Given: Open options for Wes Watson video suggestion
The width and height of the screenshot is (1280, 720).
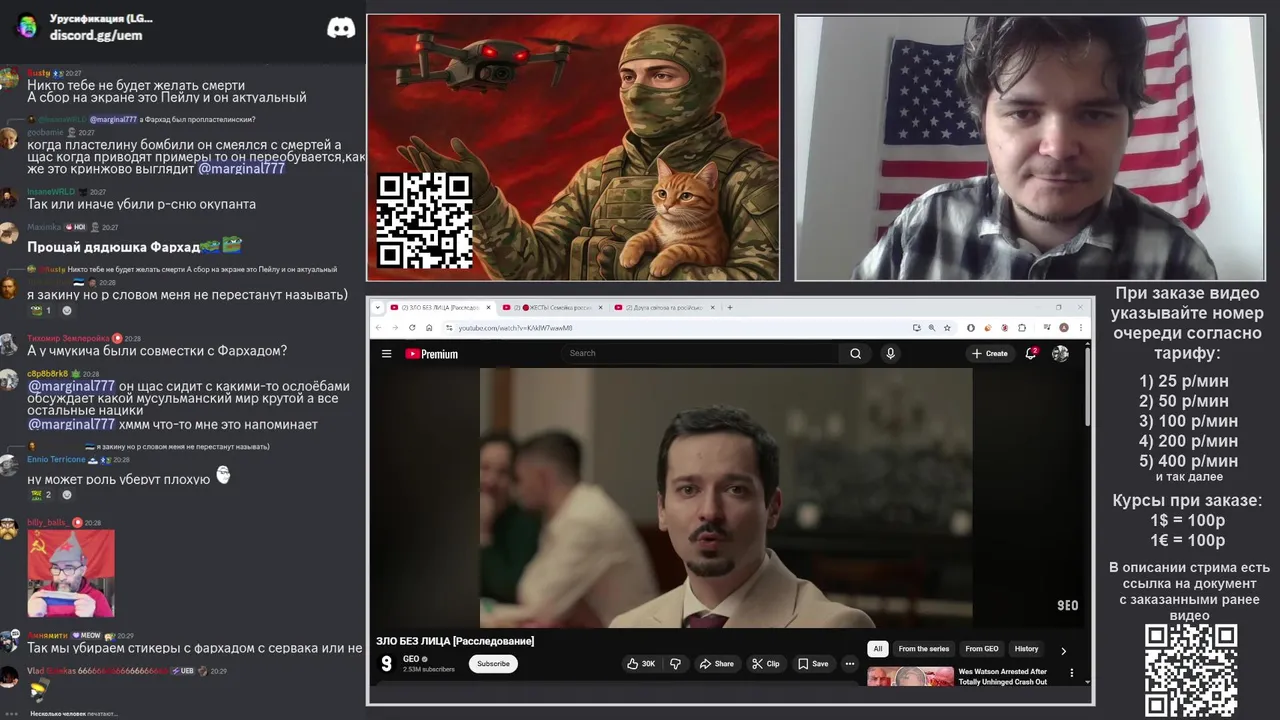Looking at the screenshot, I should click(x=1072, y=673).
